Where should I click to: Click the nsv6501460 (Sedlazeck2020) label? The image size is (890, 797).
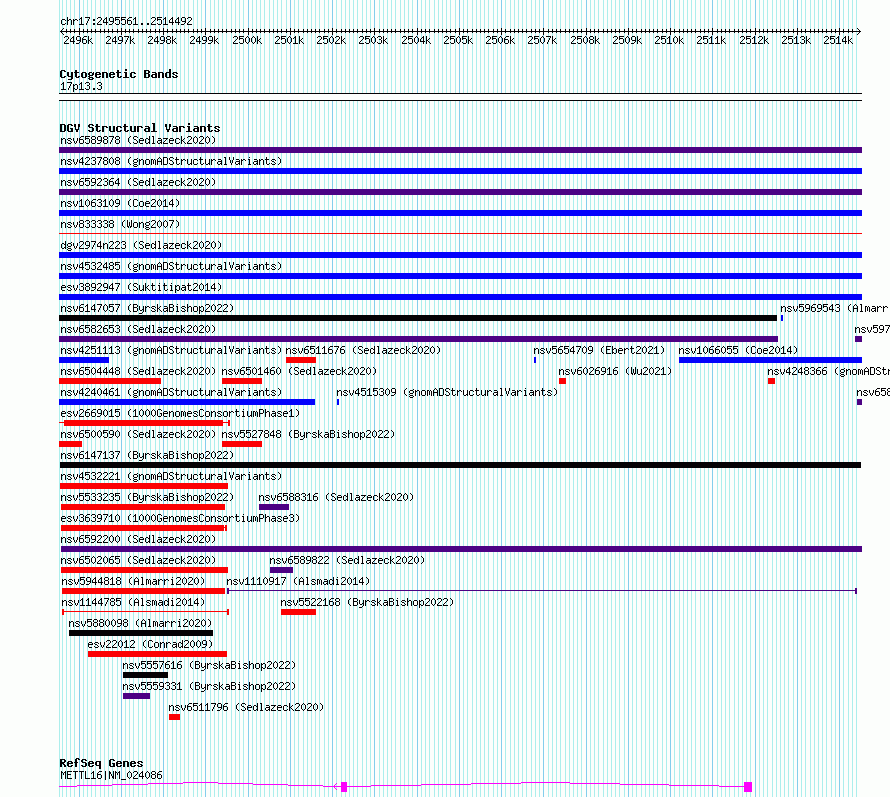(x=299, y=371)
